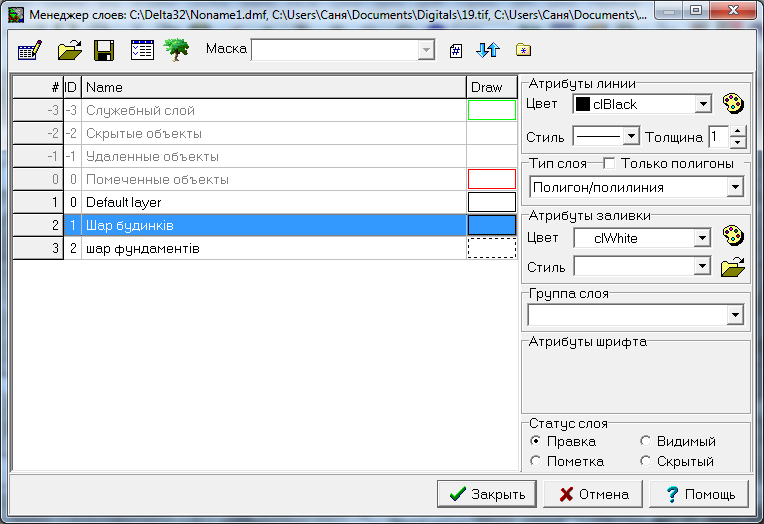Screen dimensions: 764x524
Task: Click the window icon in title bar
Action: 16,15
